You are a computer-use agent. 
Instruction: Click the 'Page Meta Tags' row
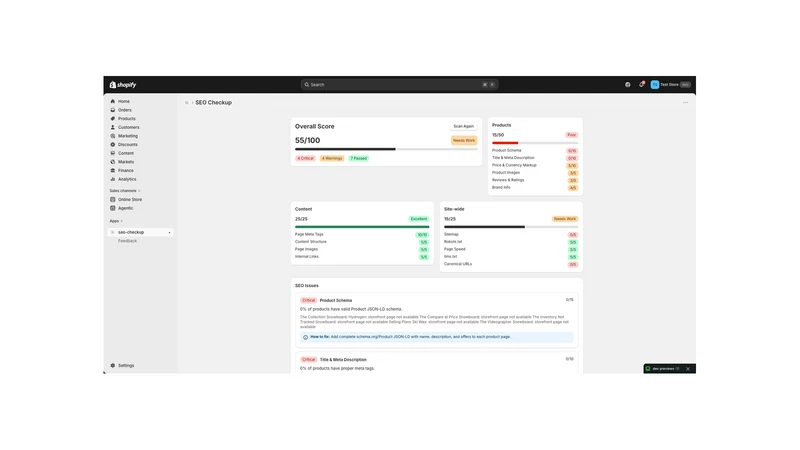pyautogui.click(x=362, y=235)
